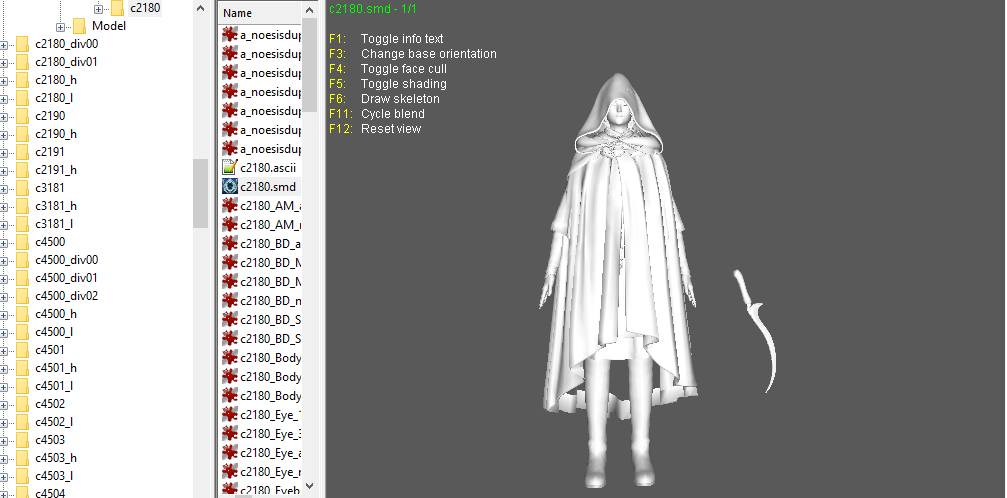Select the c4500_l folder name
This screenshot has height=498, width=1007.
54,332
